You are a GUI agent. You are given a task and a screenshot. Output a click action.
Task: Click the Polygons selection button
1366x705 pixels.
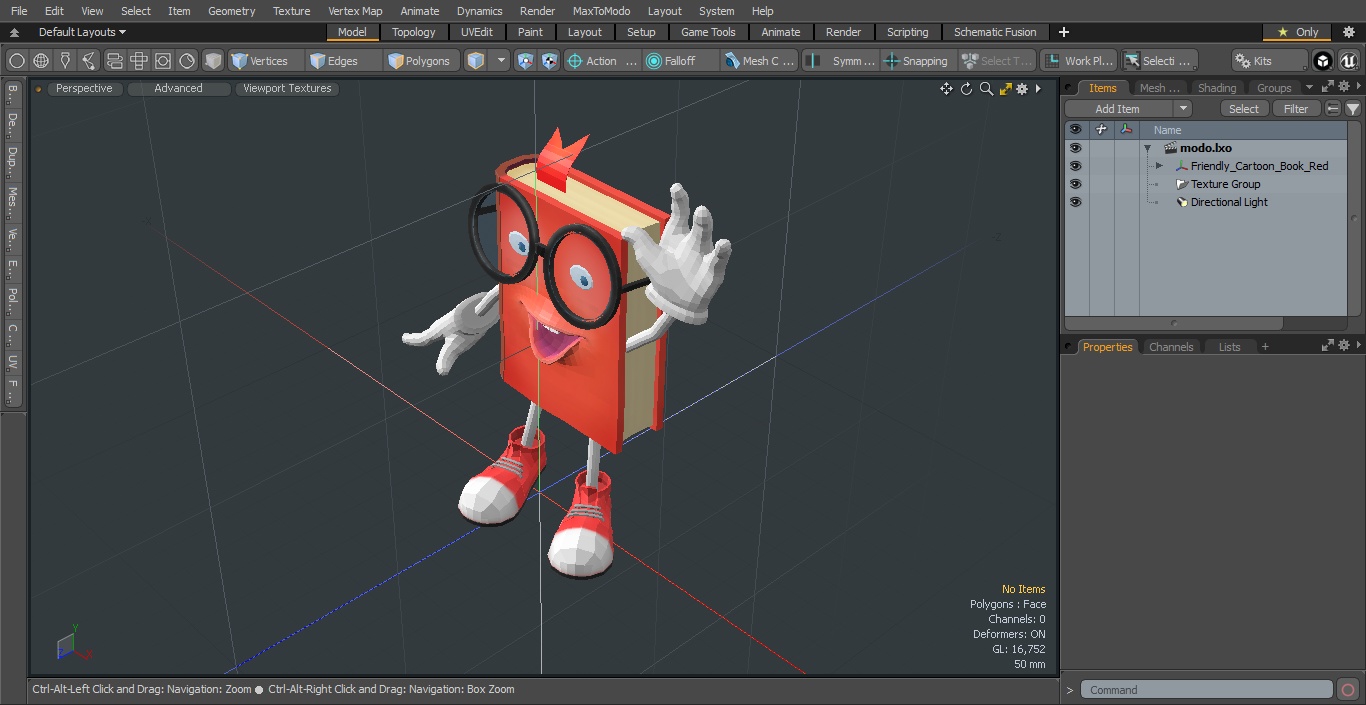pyautogui.click(x=423, y=61)
